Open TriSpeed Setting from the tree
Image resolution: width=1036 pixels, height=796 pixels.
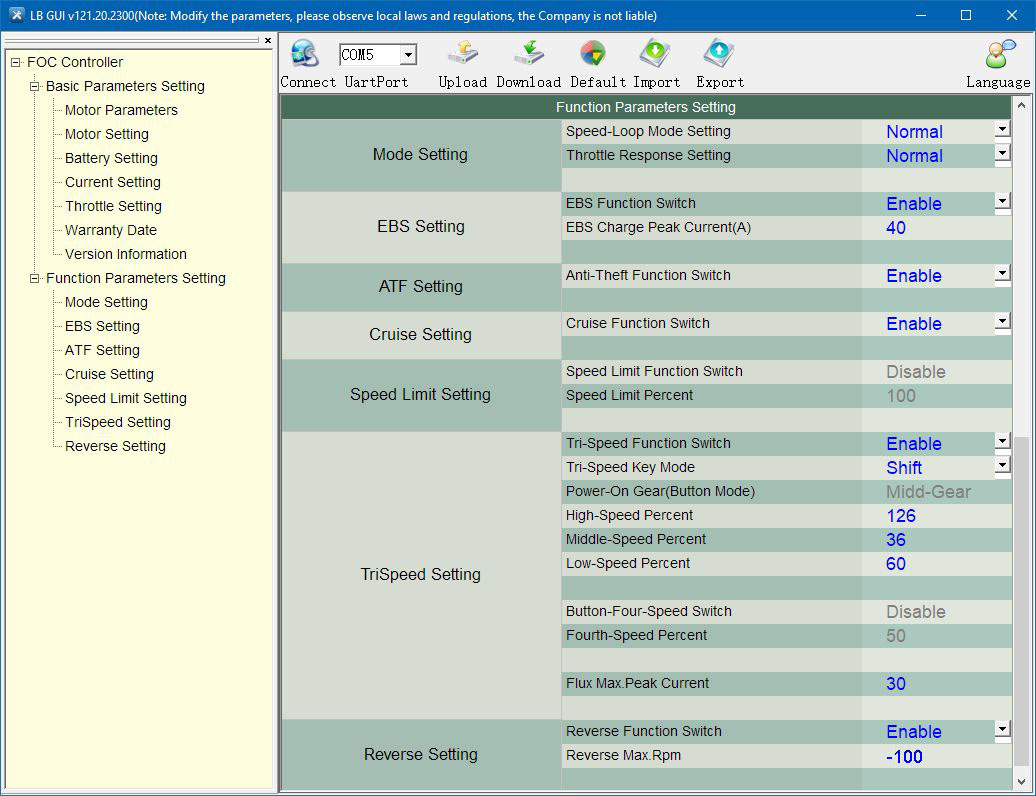(x=117, y=422)
